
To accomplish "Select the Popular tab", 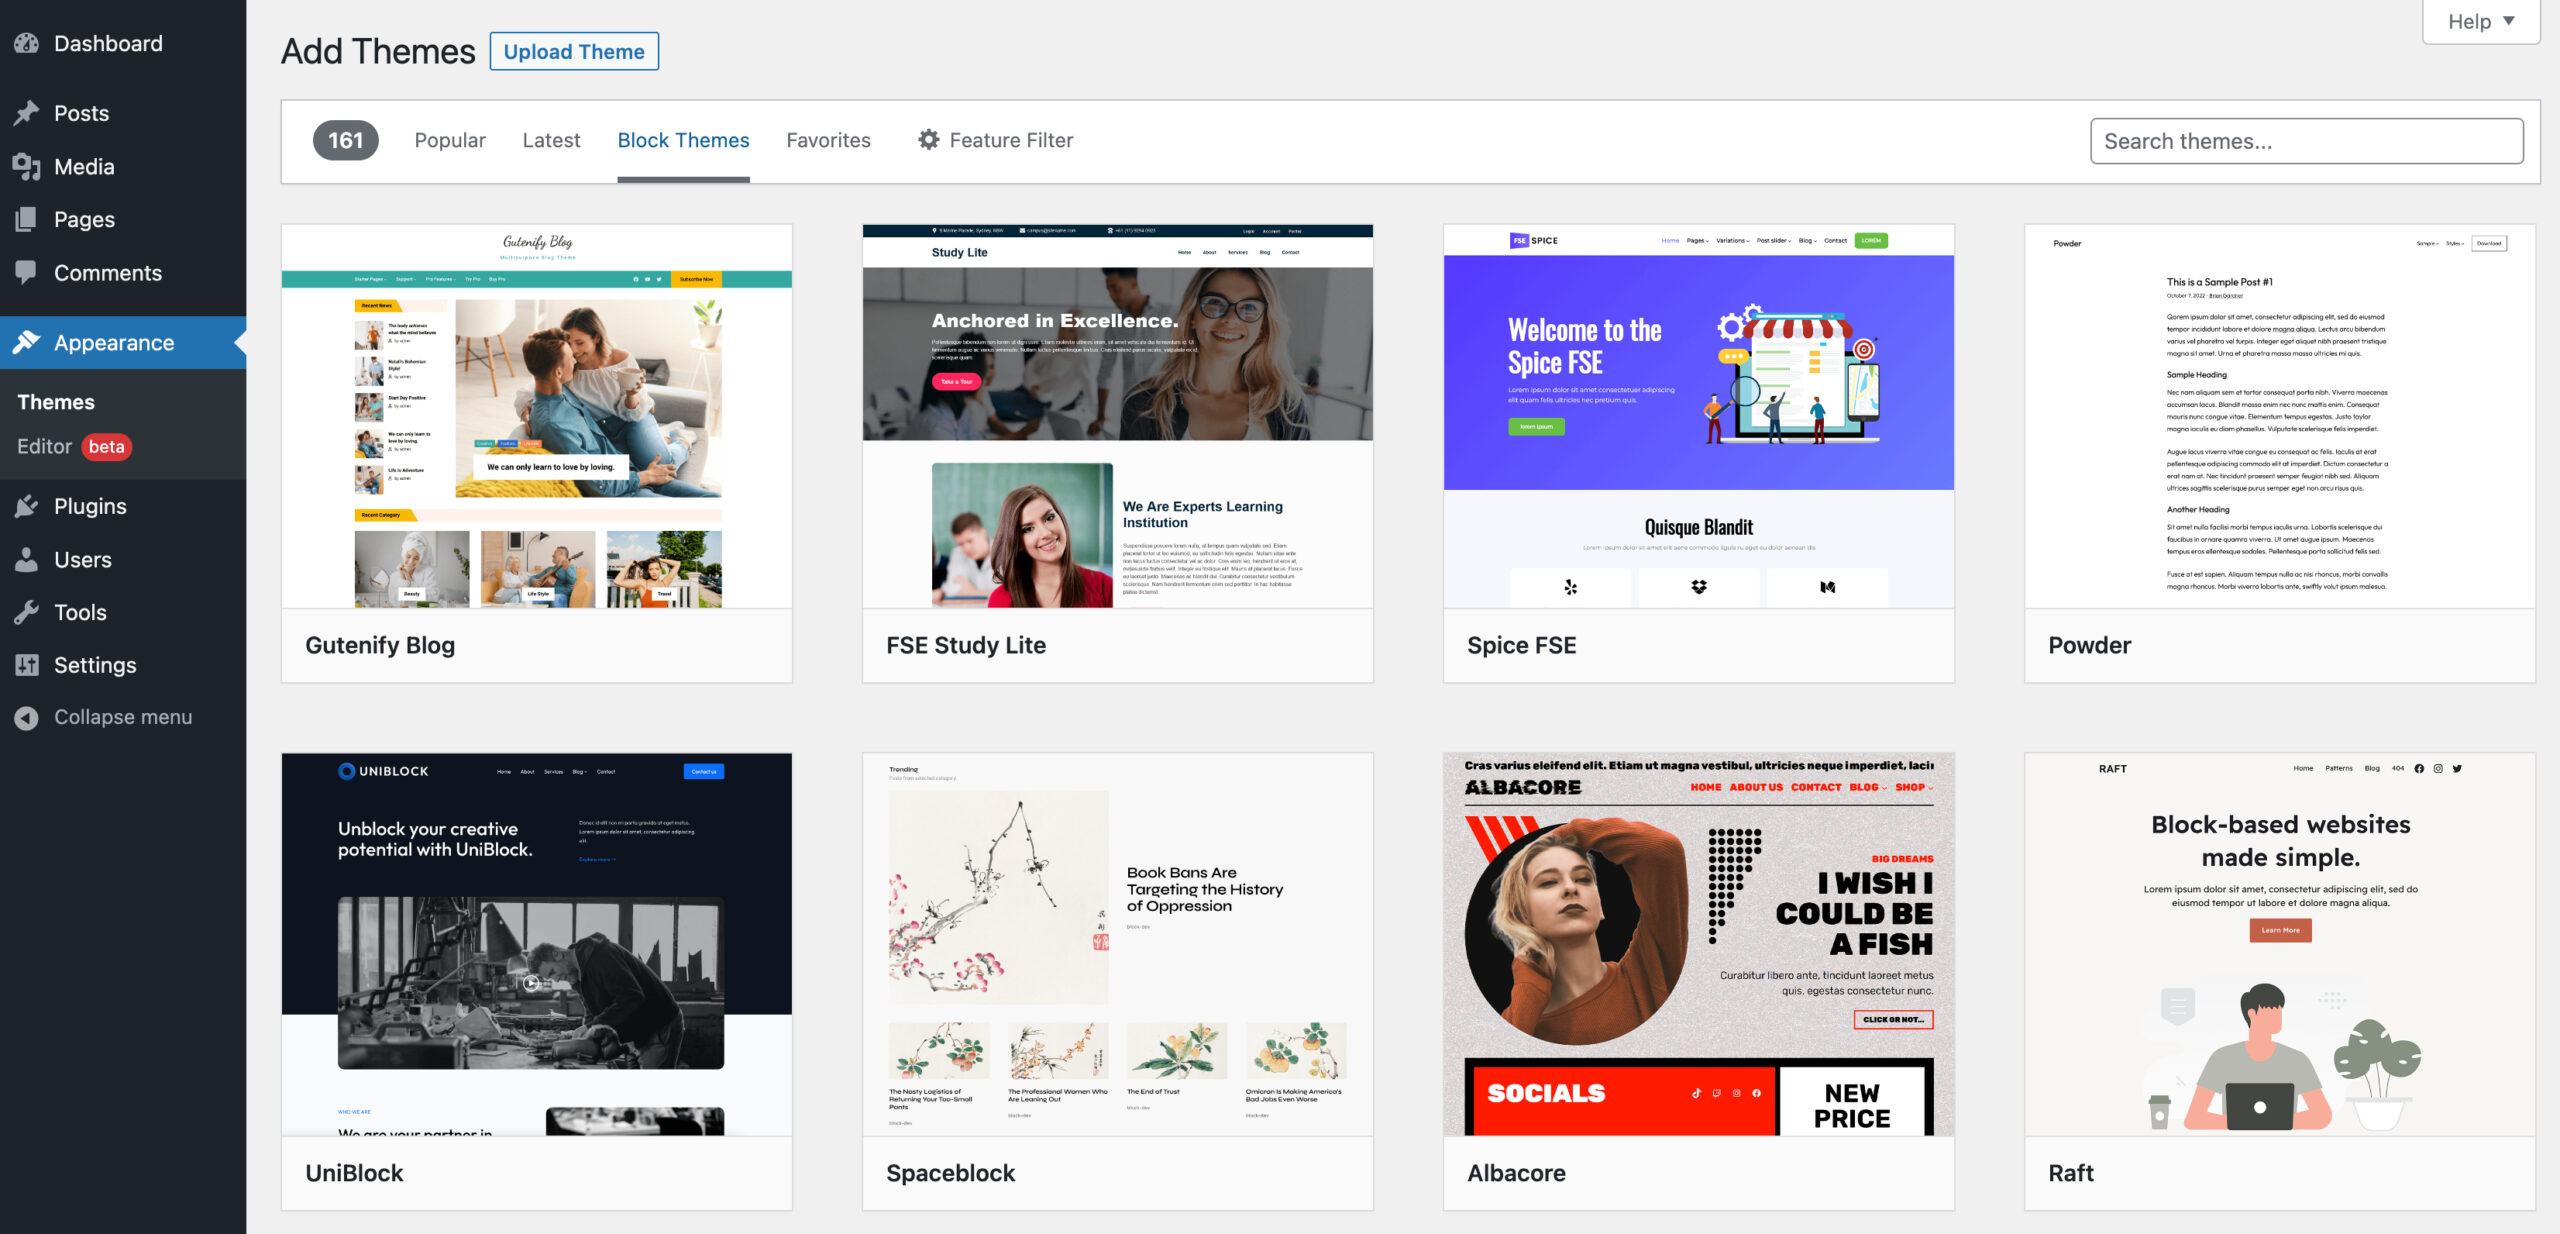I will tap(449, 139).
